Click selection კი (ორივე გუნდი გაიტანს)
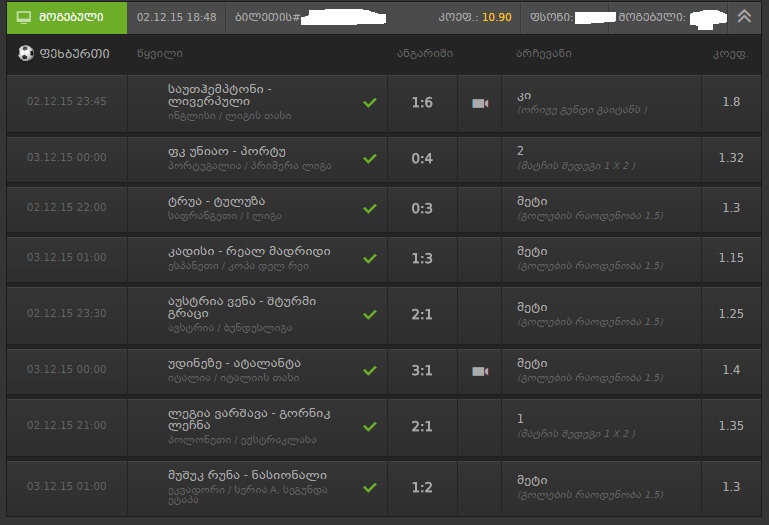This screenshot has height=525, width=769. (x=582, y=103)
